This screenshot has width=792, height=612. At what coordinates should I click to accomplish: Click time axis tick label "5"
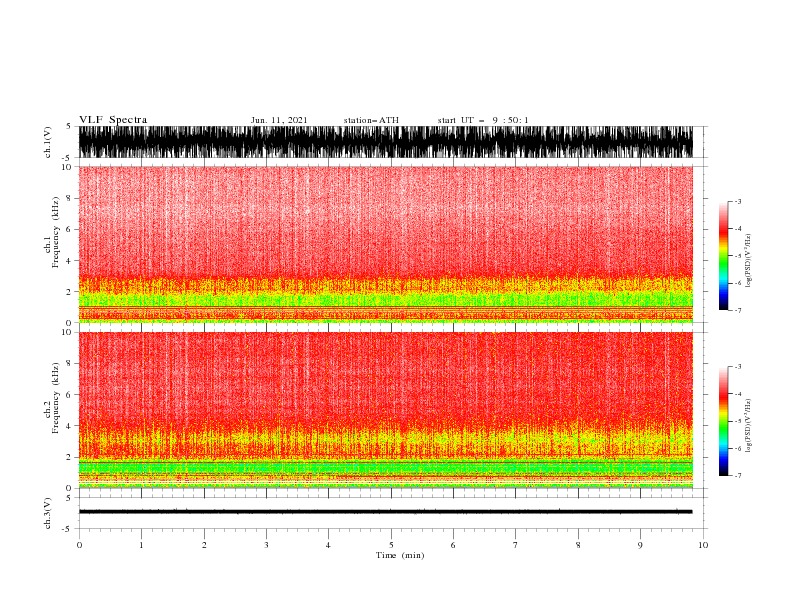[x=391, y=545]
